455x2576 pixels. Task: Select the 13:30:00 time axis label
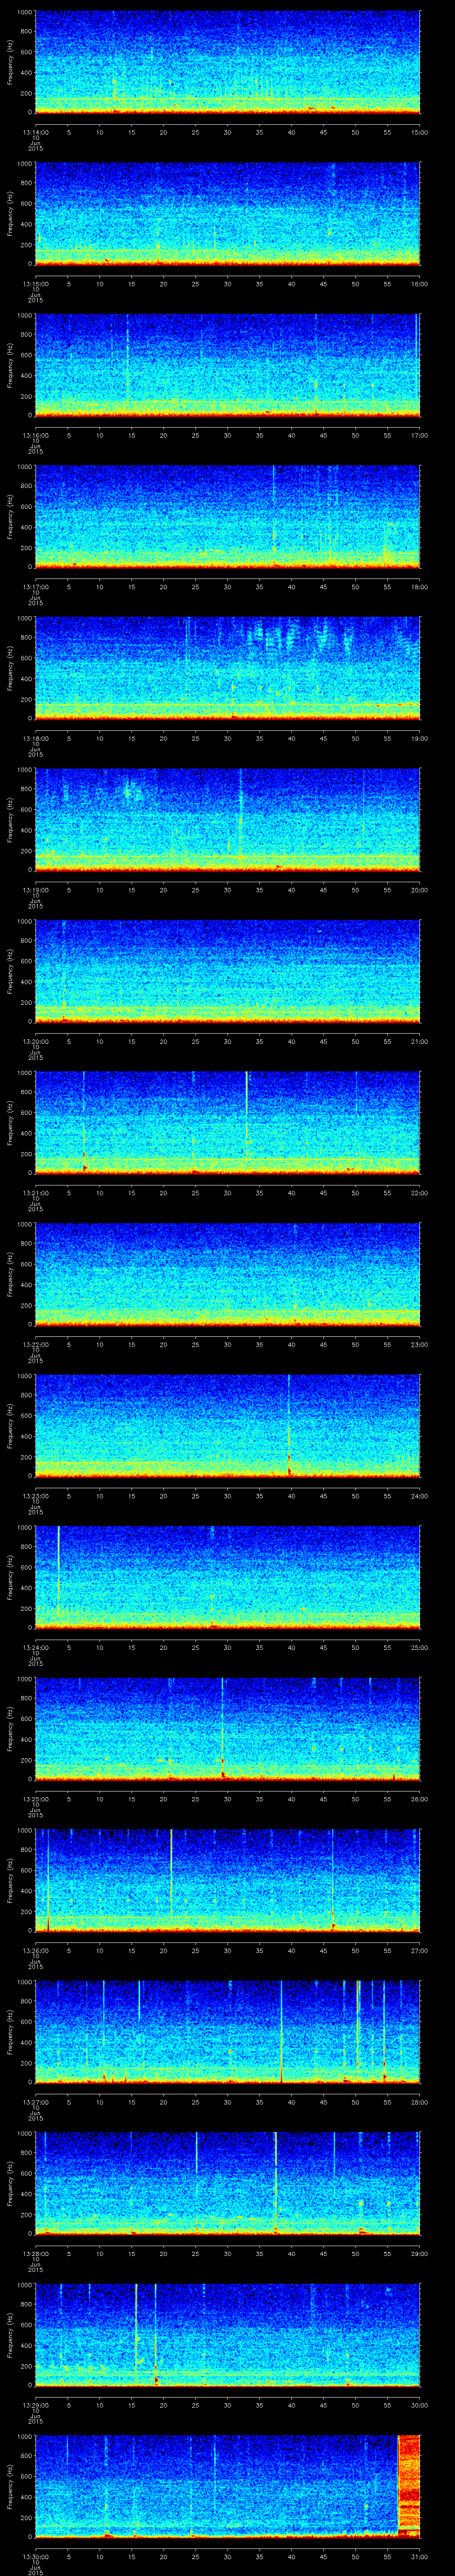click(x=35, y=2556)
